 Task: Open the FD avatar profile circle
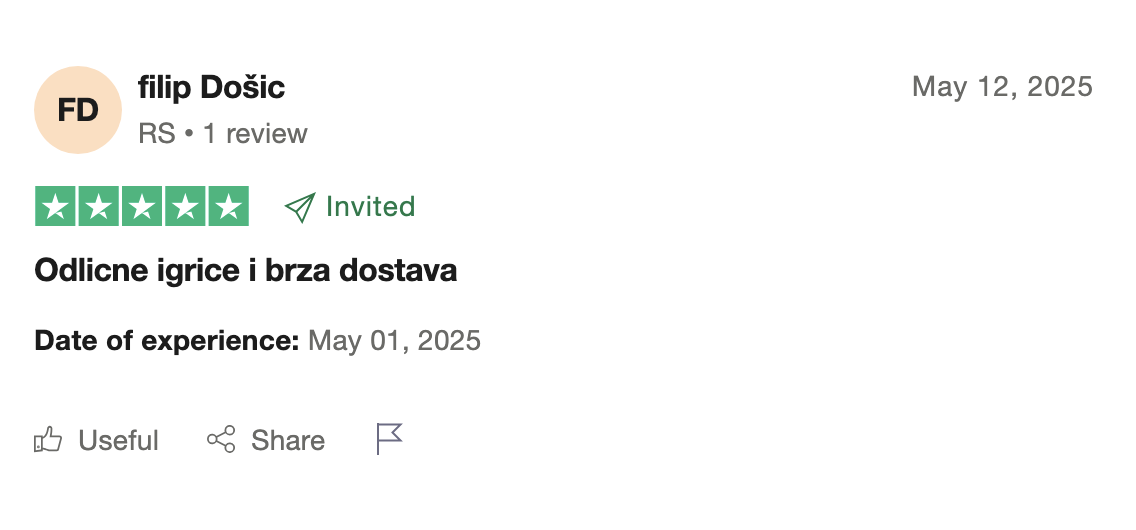point(78,110)
